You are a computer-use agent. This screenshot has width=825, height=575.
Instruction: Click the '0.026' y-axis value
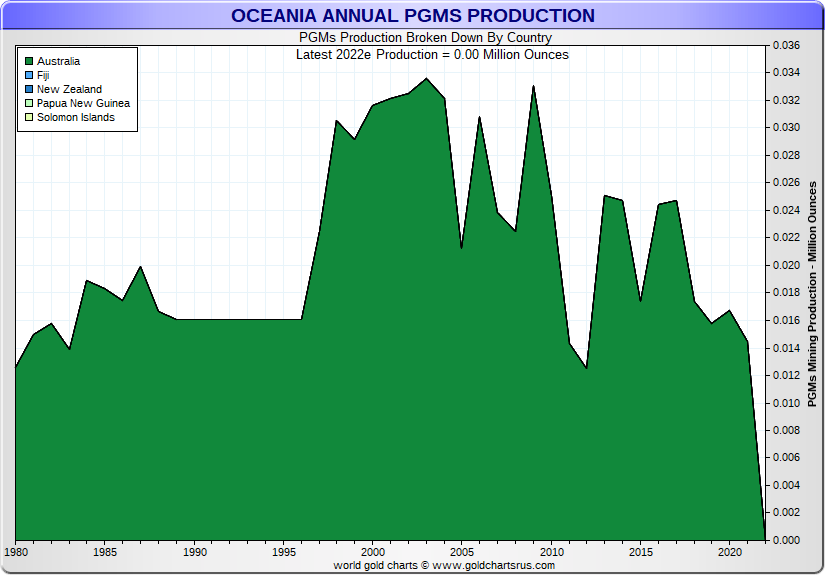[x=786, y=183]
